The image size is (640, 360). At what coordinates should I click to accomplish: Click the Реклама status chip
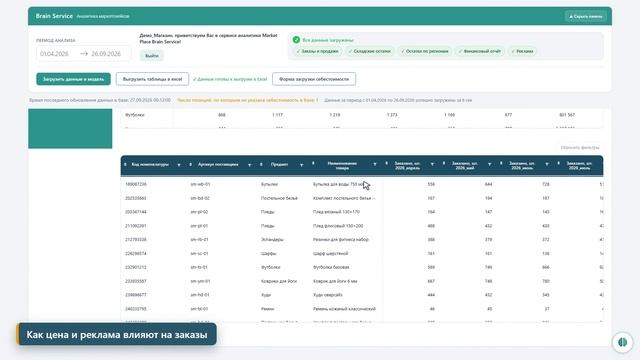coord(522,51)
